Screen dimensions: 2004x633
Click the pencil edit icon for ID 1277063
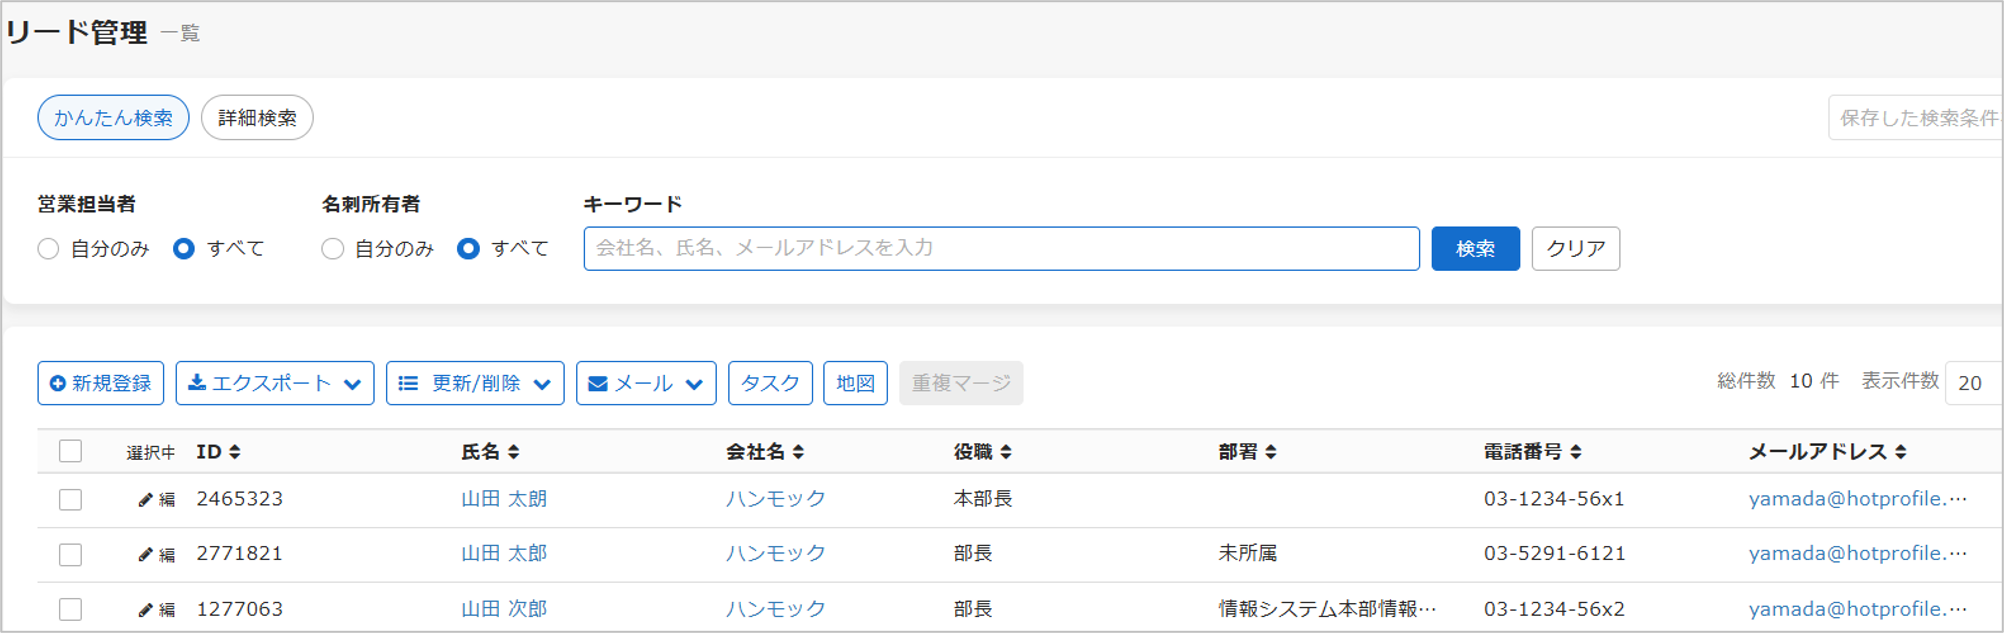coord(145,610)
